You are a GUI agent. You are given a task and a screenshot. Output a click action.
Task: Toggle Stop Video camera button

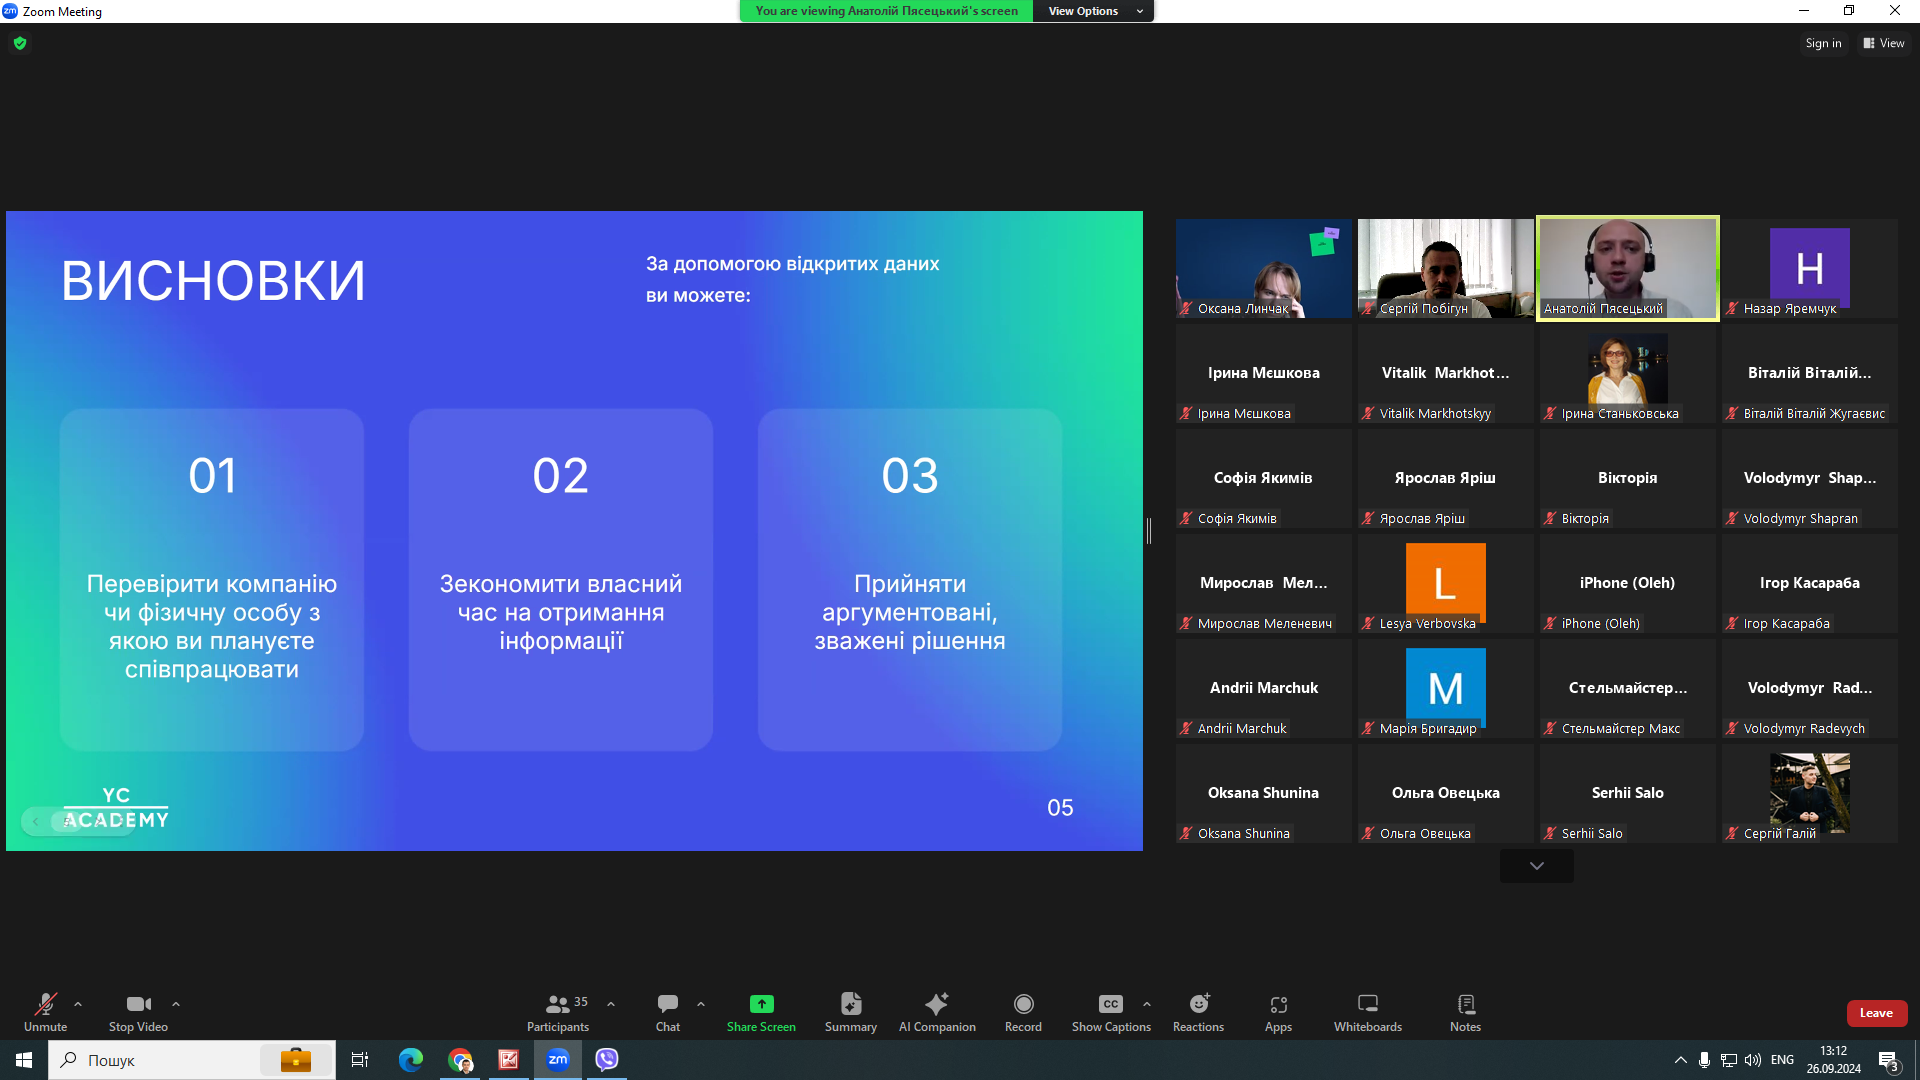coord(138,1005)
